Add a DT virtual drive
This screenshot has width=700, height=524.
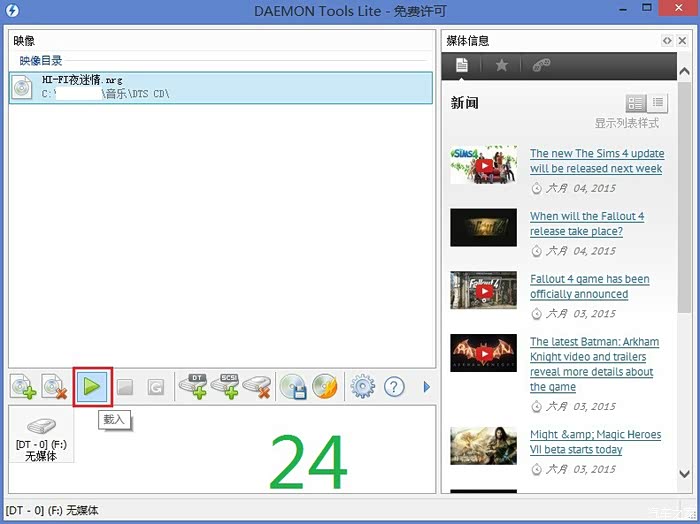(x=192, y=387)
